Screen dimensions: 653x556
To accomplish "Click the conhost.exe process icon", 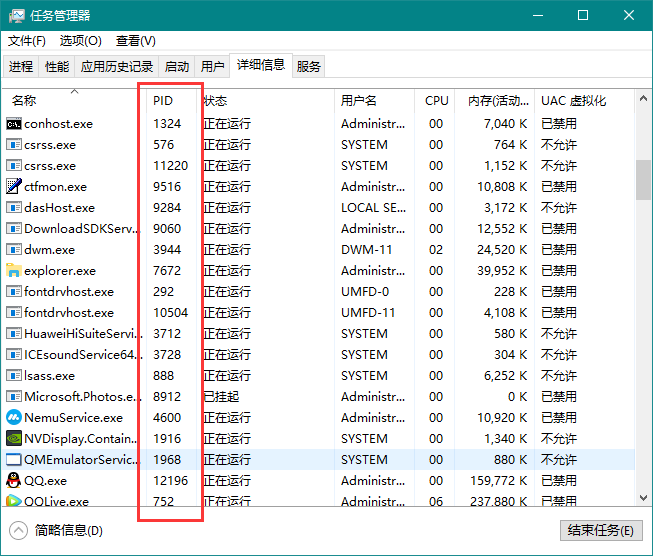I will [x=14, y=124].
